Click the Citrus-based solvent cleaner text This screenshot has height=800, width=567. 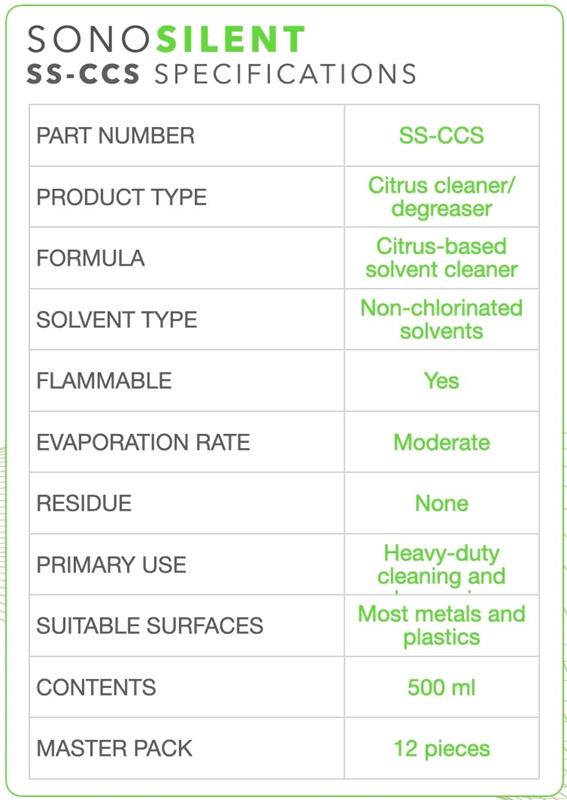[x=441, y=258]
